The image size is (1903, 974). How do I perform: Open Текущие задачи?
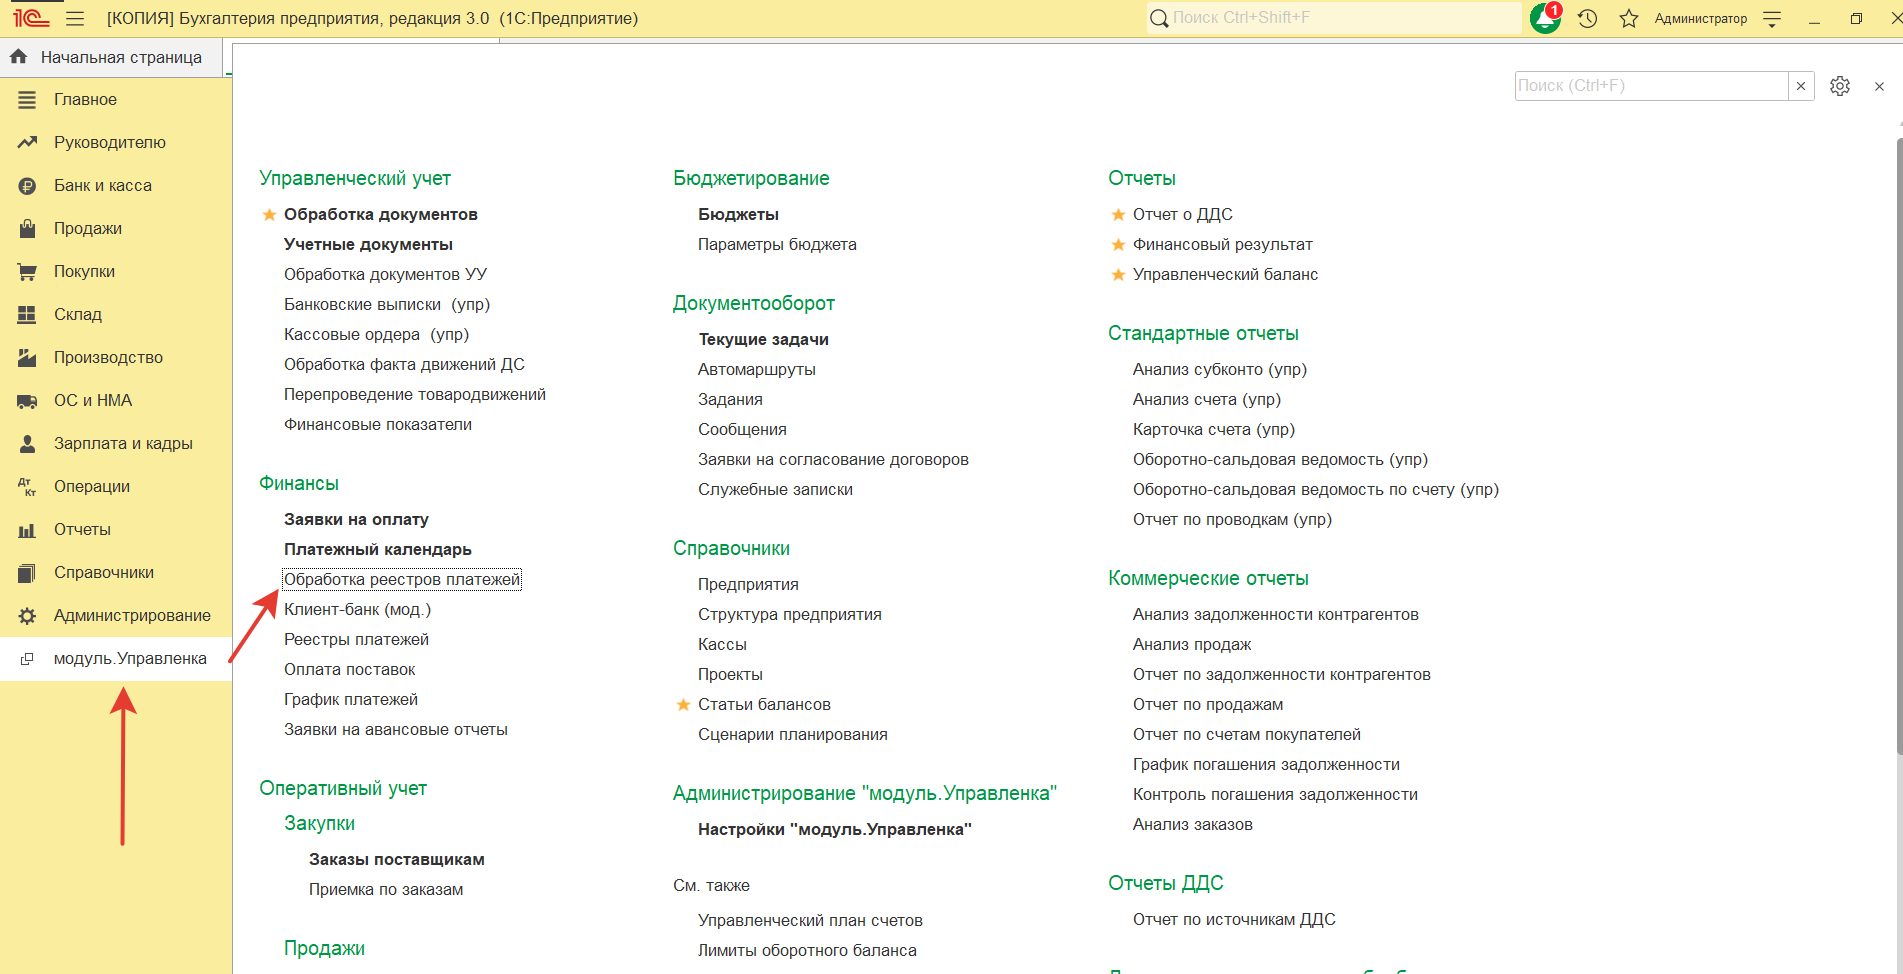[763, 339]
